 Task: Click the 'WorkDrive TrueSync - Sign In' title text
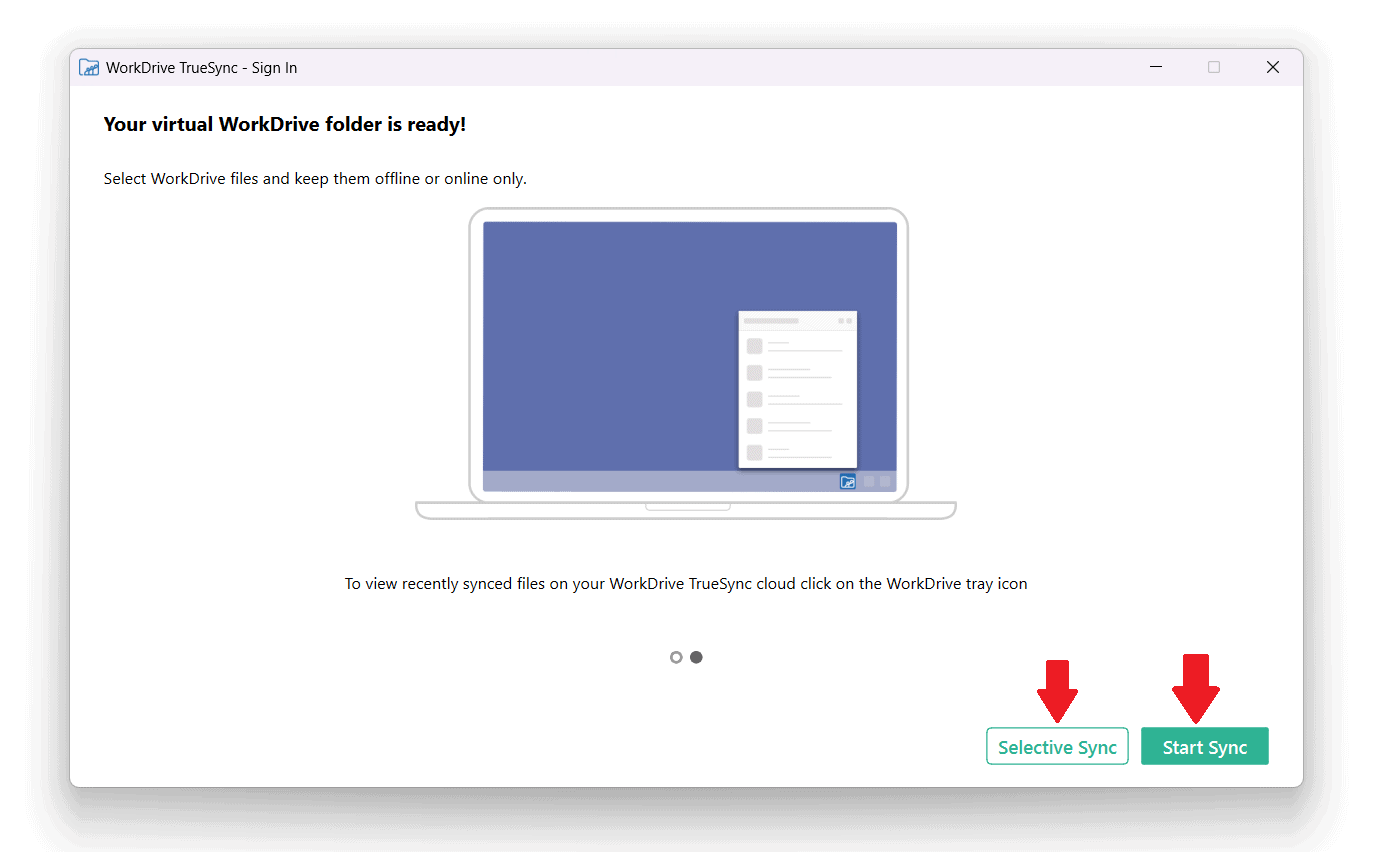pos(201,68)
